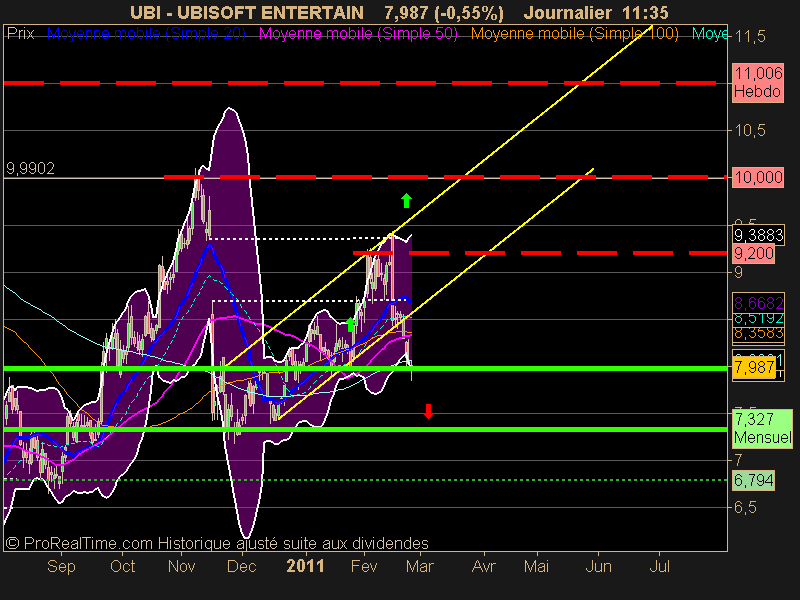Click the Mar month label

[420, 566]
